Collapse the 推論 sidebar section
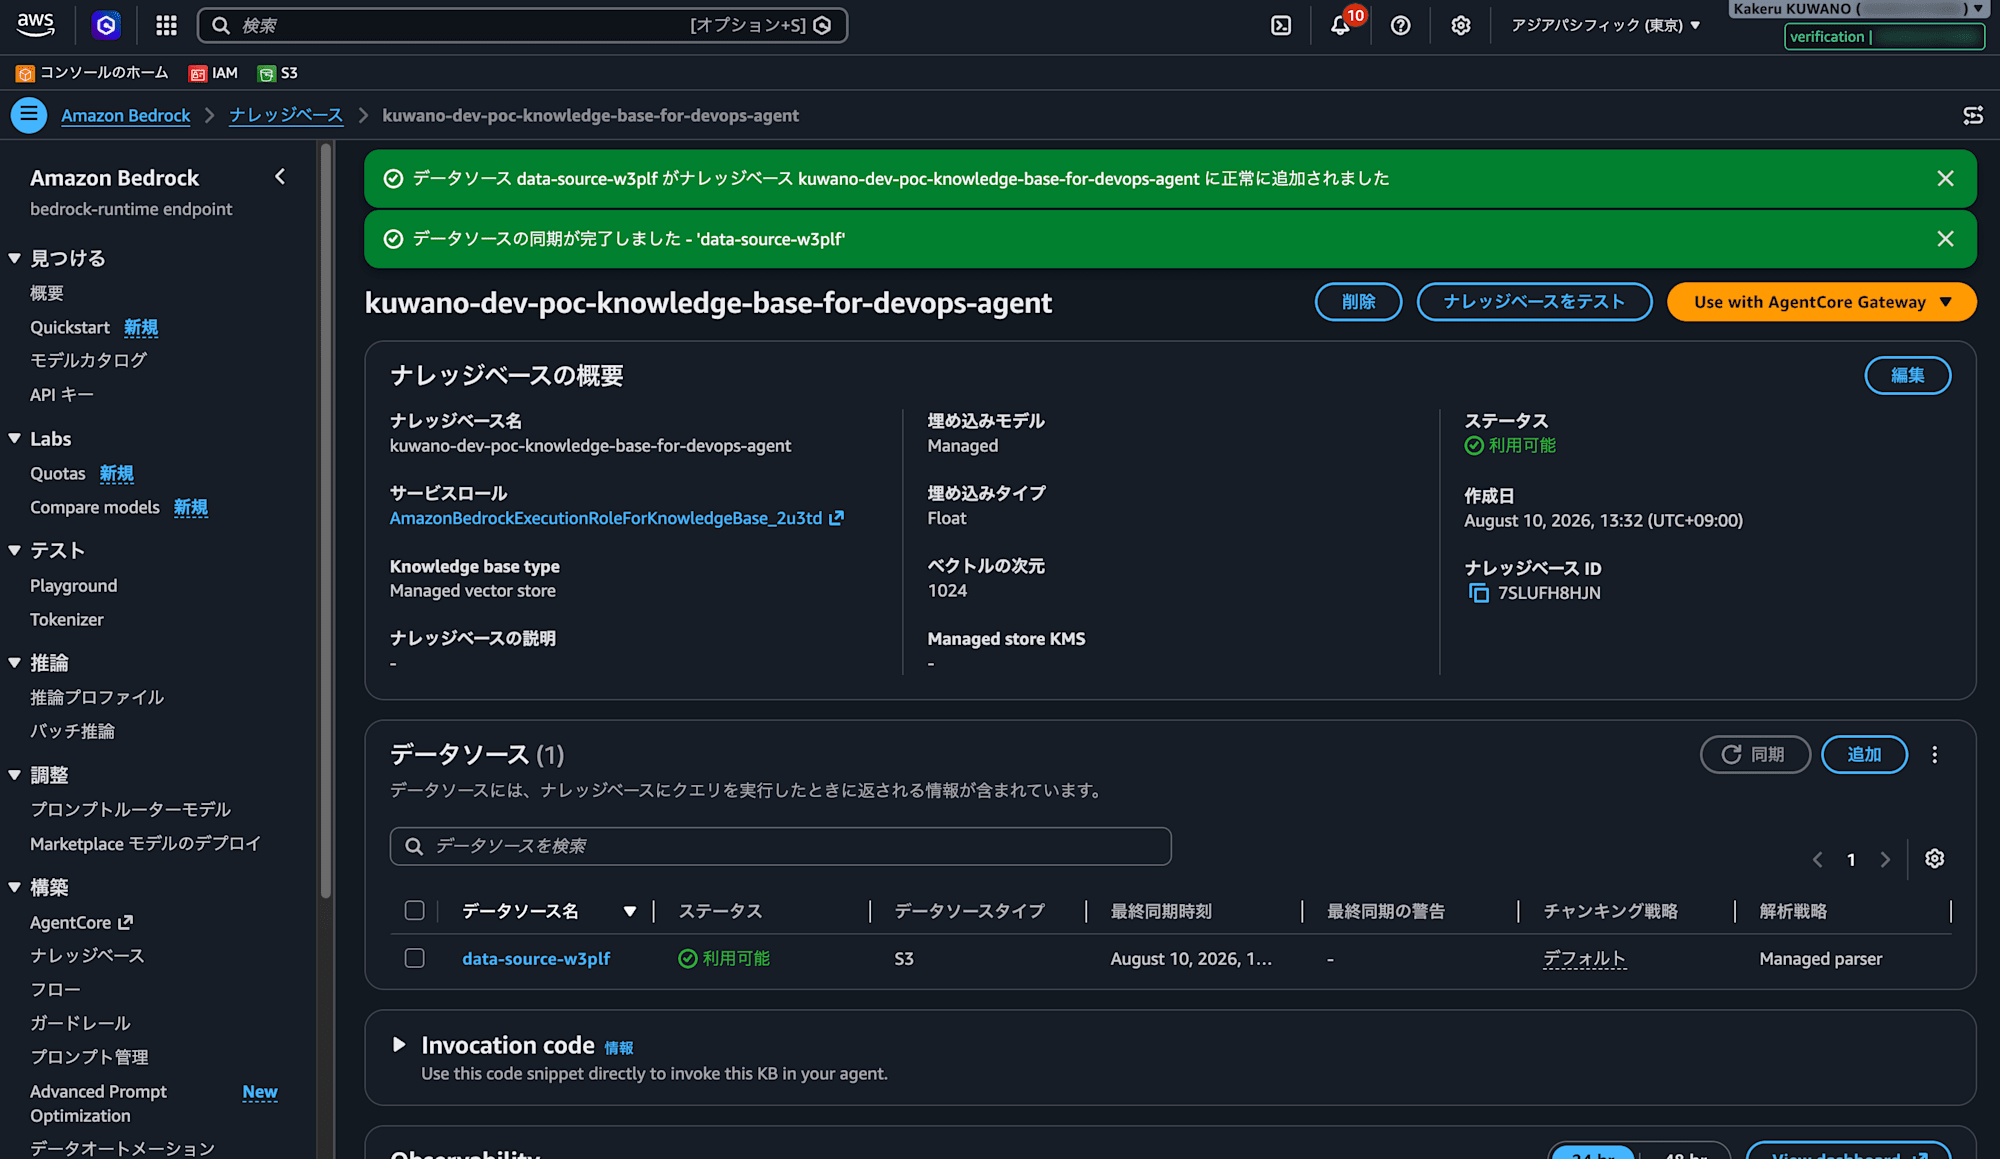The image size is (2000, 1159). [15, 663]
